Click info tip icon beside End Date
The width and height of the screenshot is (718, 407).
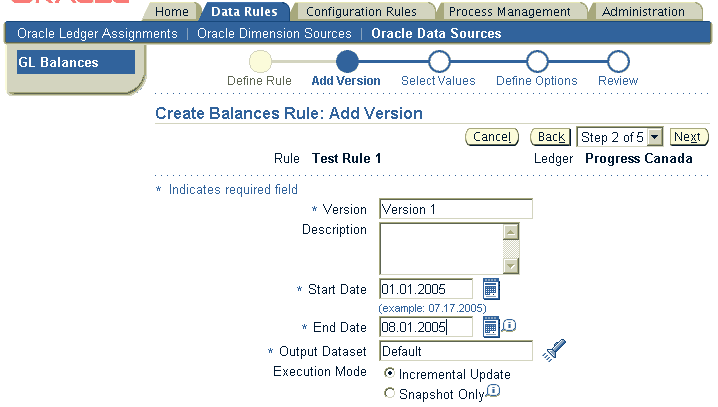(x=509, y=326)
